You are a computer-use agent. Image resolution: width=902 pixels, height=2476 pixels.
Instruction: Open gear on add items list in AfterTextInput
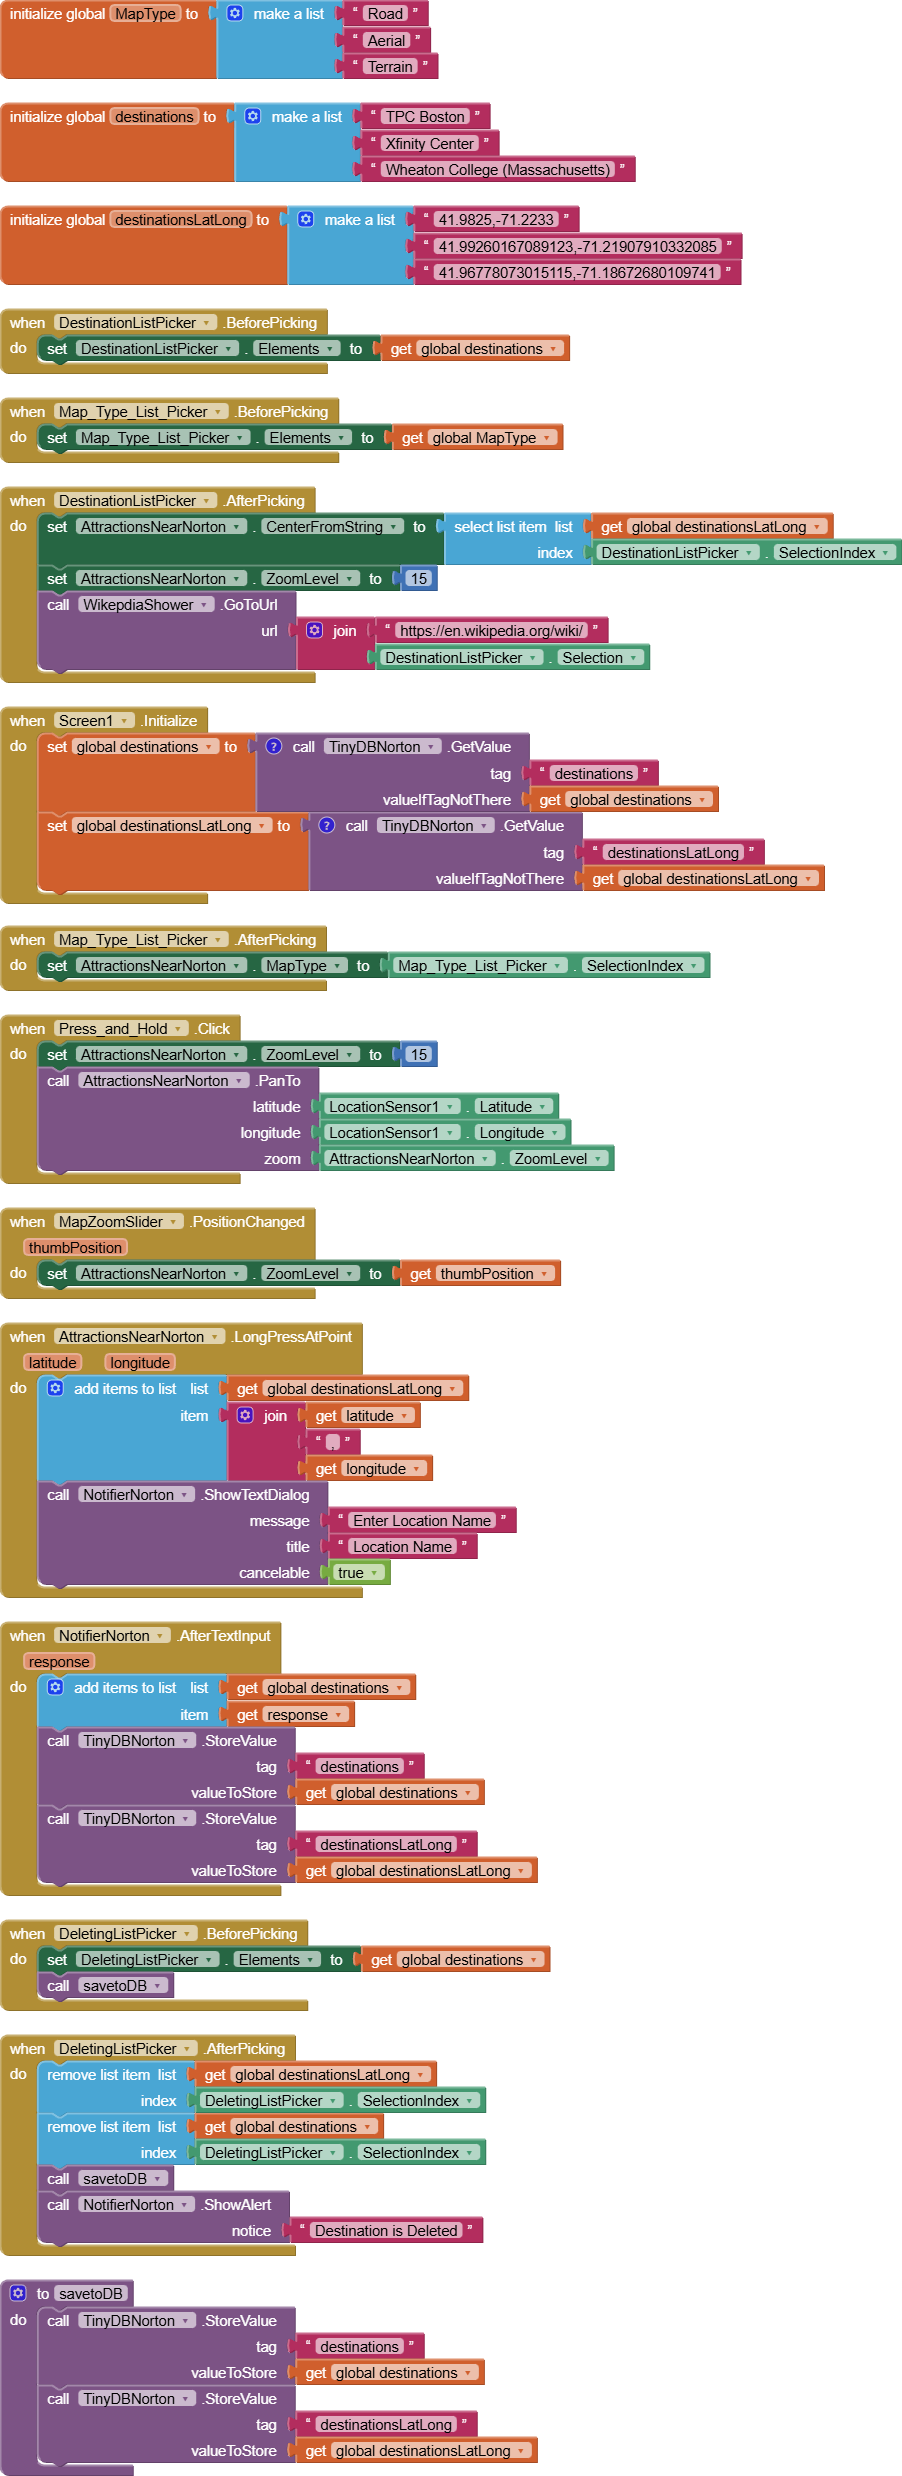pyautogui.click(x=56, y=1688)
